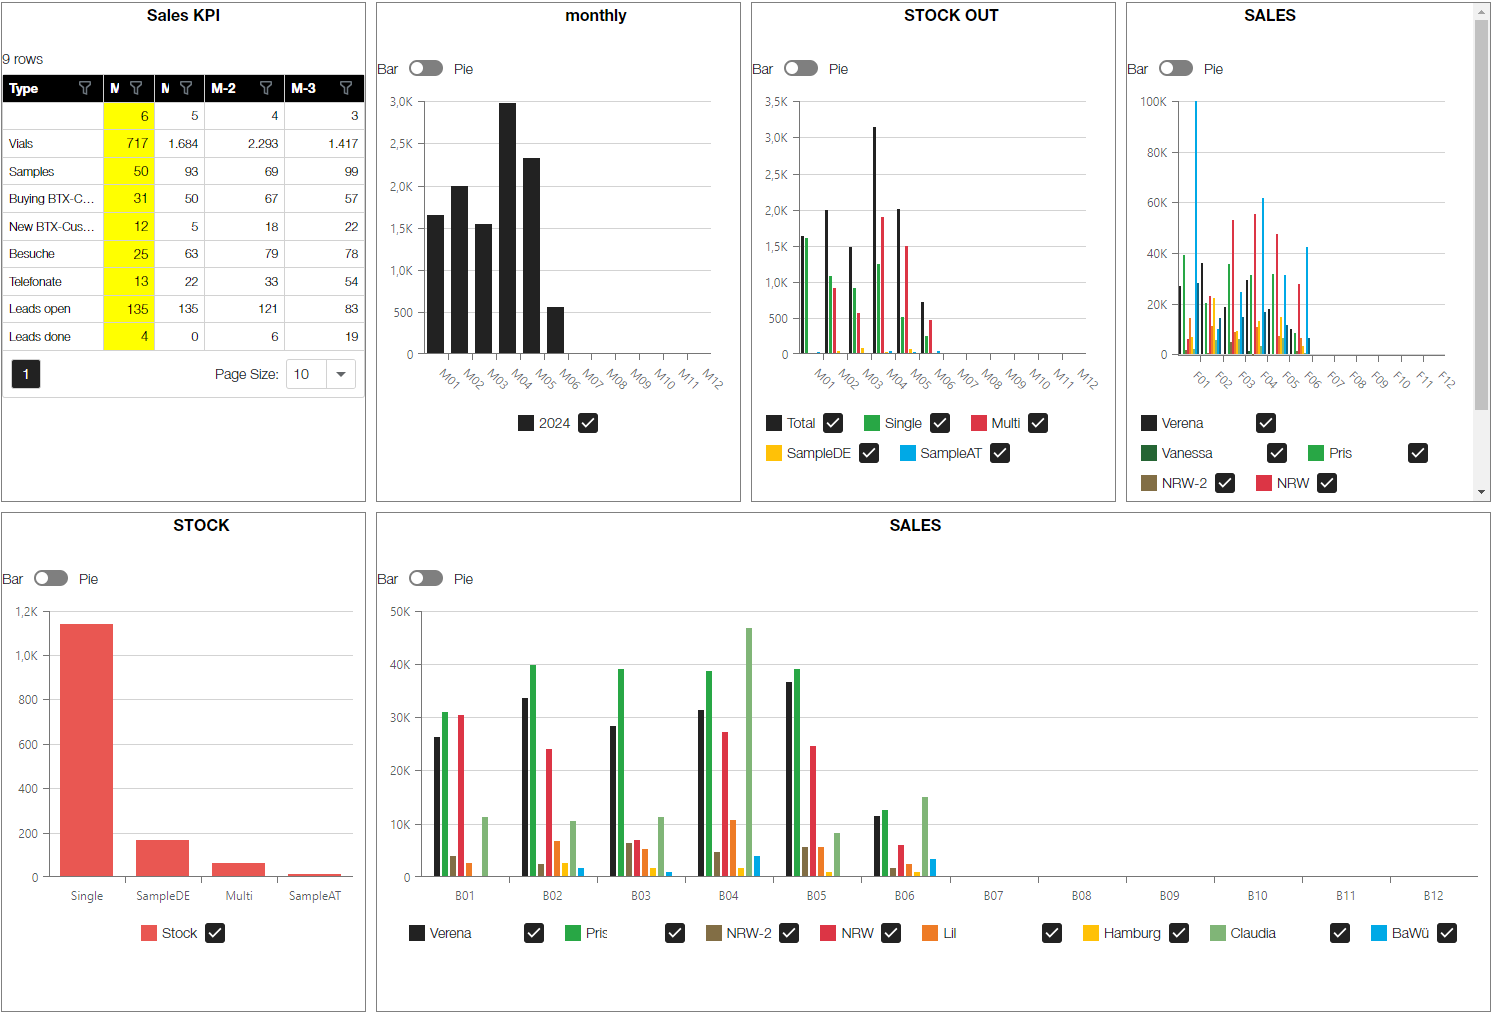1493x1013 pixels.
Task: Uncheck Pris checkbox in F01–F12 SALES legend
Action: [x=1418, y=453]
